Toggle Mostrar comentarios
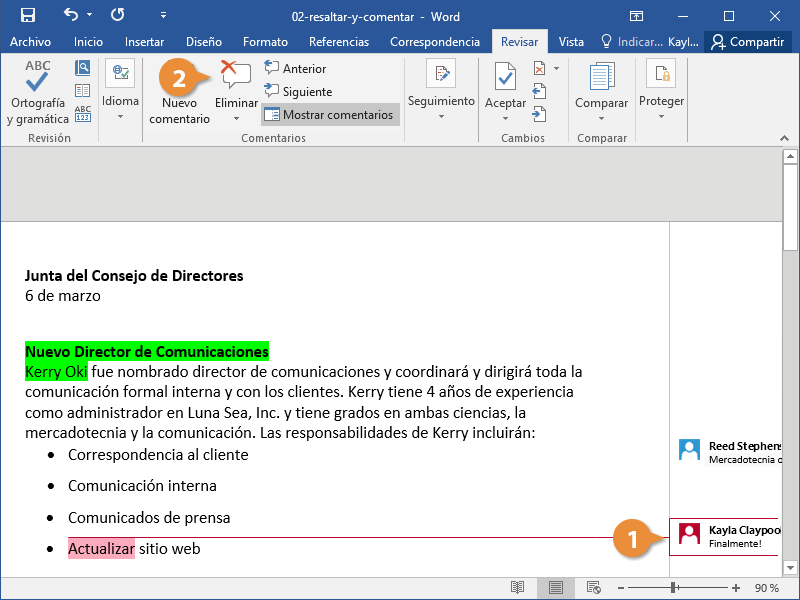Image resolution: width=800 pixels, height=600 pixels. pos(329,114)
